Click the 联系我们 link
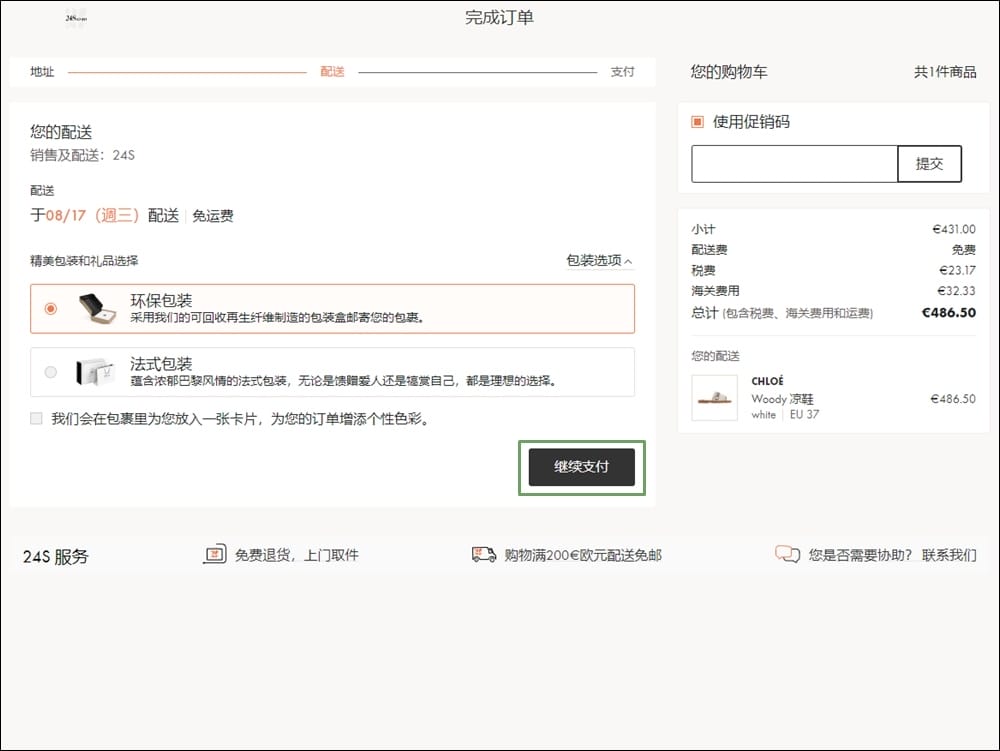This screenshot has height=751, width=1000. click(949, 555)
